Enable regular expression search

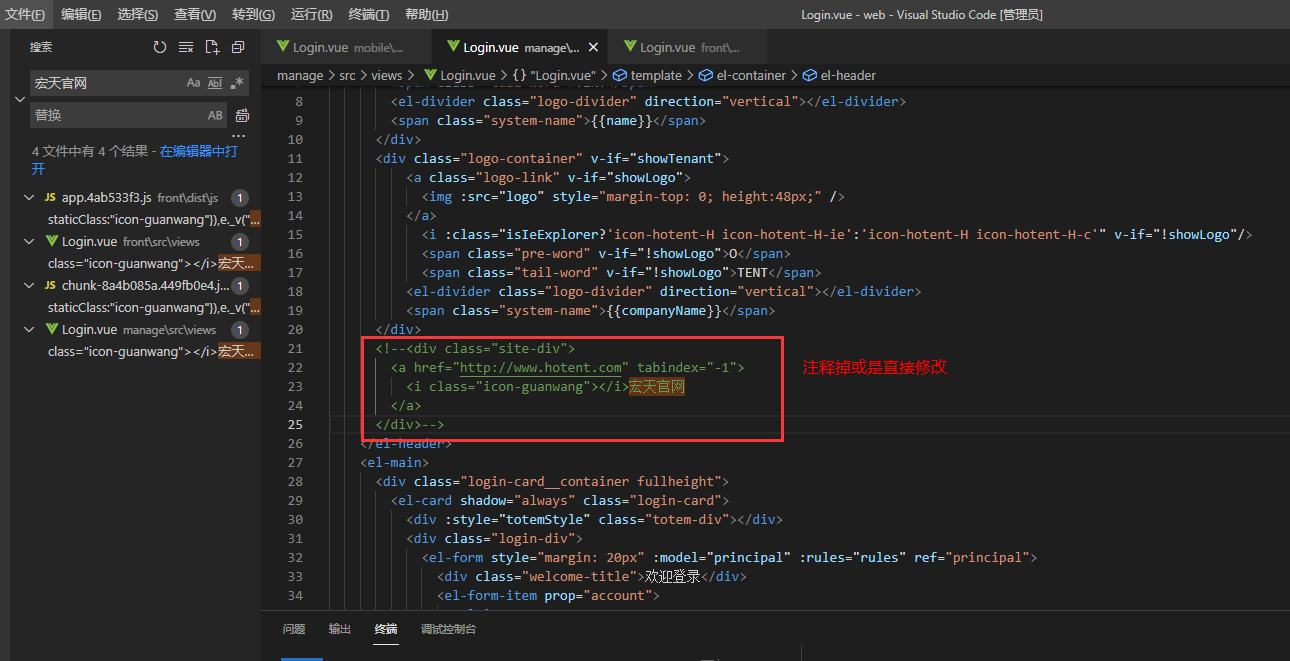pyautogui.click(x=237, y=83)
